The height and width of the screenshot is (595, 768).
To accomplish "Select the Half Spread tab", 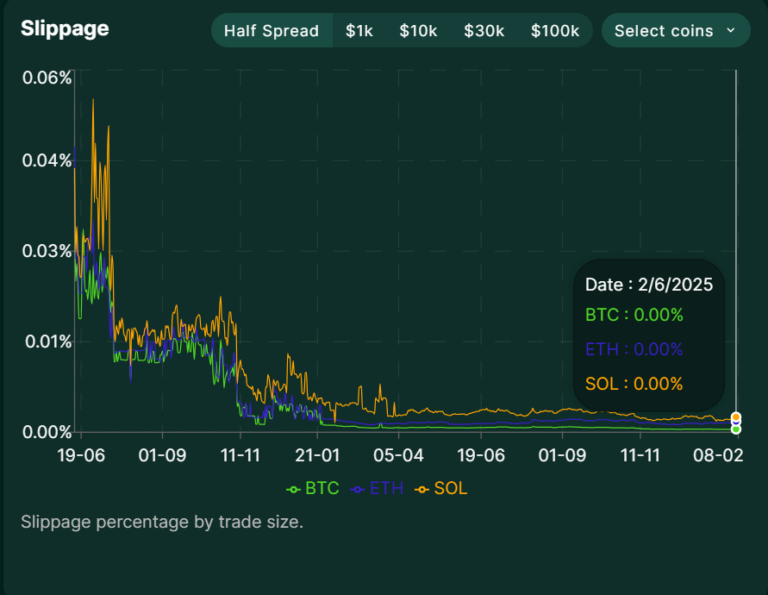I will point(271,31).
